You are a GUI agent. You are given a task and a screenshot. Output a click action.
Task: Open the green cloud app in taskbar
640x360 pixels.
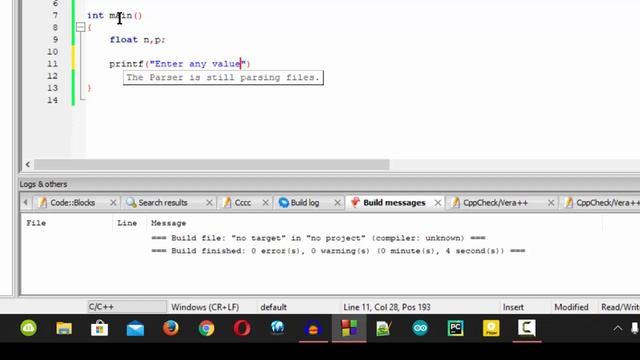(28, 328)
